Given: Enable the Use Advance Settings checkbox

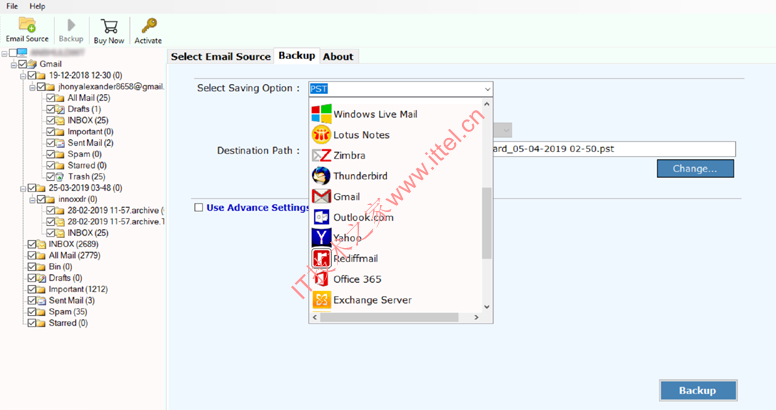Looking at the screenshot, I should (198, 207).
